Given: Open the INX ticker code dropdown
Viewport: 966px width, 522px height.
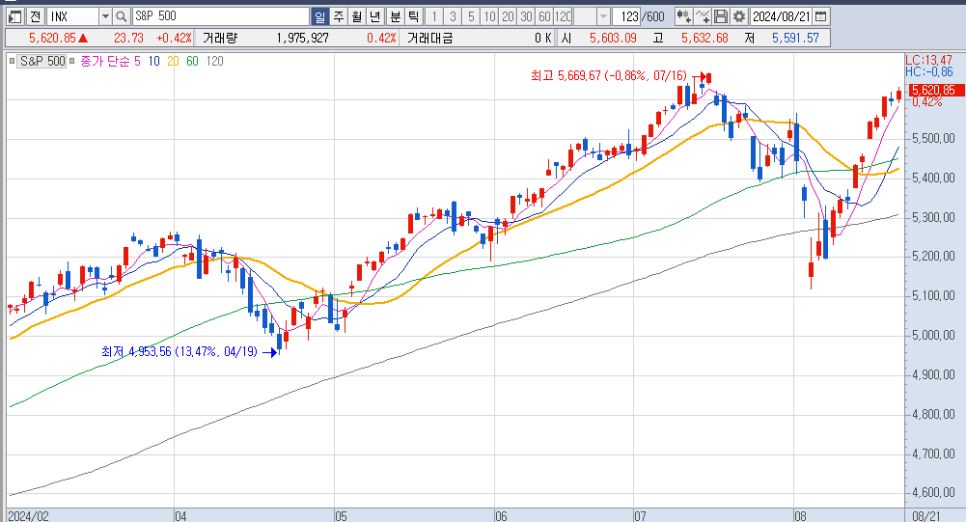Looking at the screenshot, I should click(x=105, y=17).
